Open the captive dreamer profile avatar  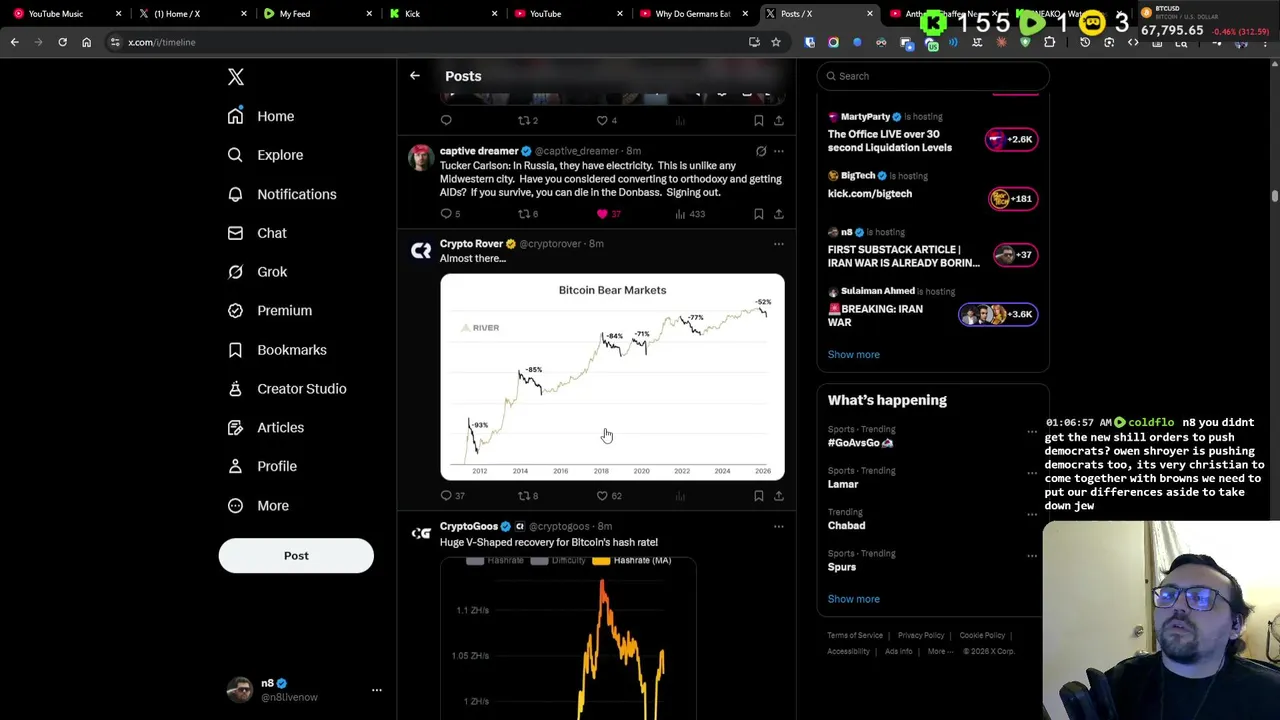(420, 158)
